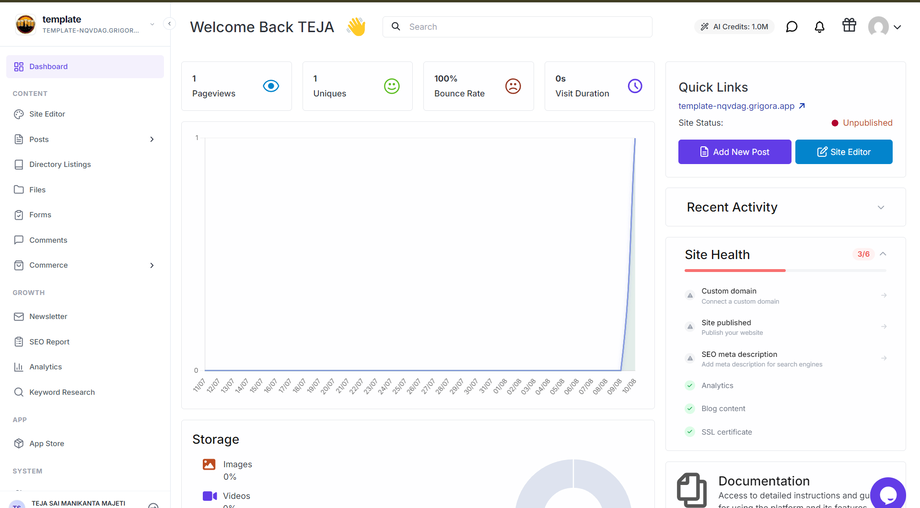This screenshot has width=920, height=508.
Task: Collapse the sidebar with the arrow handle
Action: (169, 24)
